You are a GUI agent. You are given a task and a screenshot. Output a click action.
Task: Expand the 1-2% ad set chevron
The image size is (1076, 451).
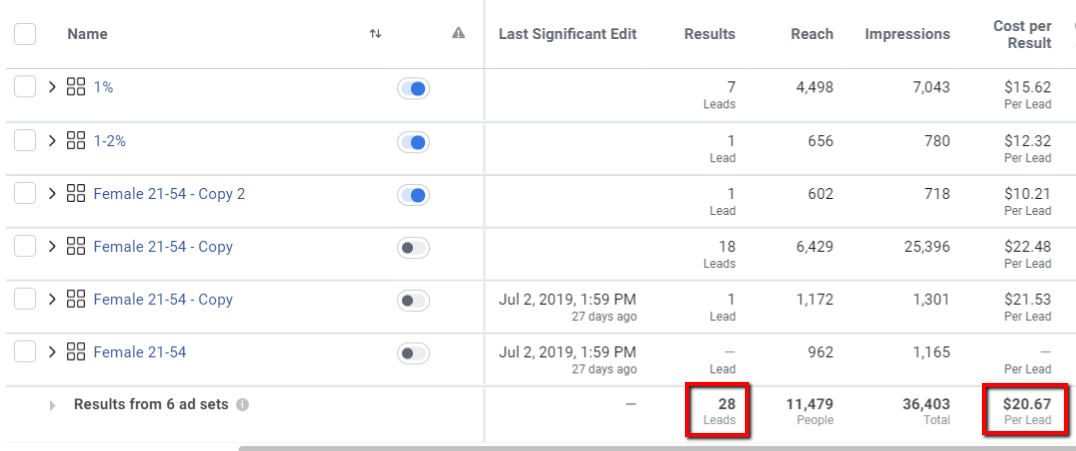click(x=52, y=141)
